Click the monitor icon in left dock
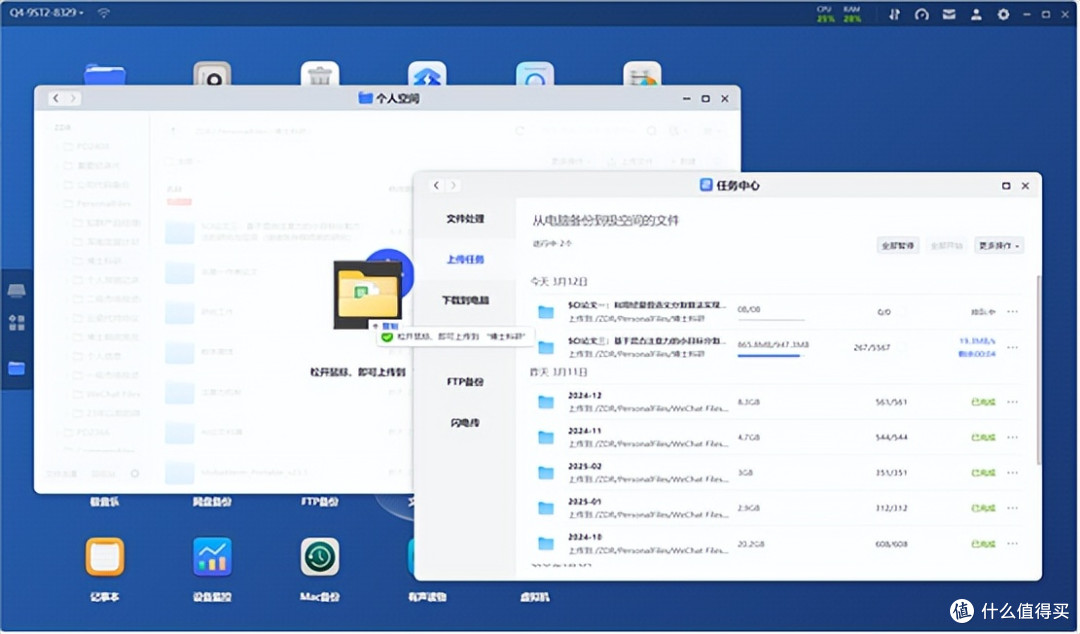 17,291
